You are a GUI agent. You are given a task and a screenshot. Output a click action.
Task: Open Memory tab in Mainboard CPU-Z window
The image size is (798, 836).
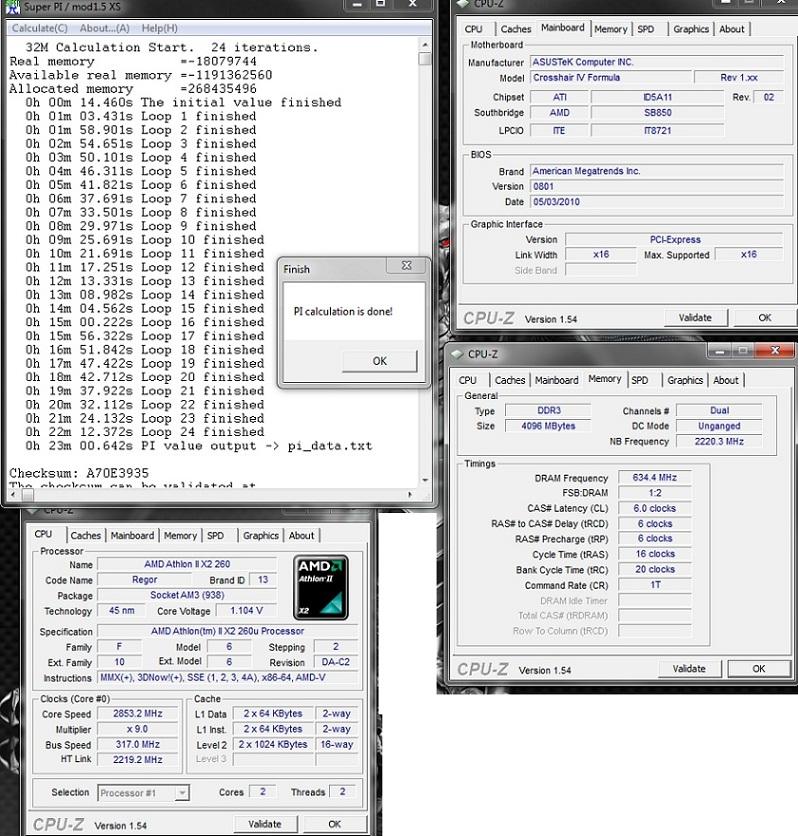coord(610,29)
